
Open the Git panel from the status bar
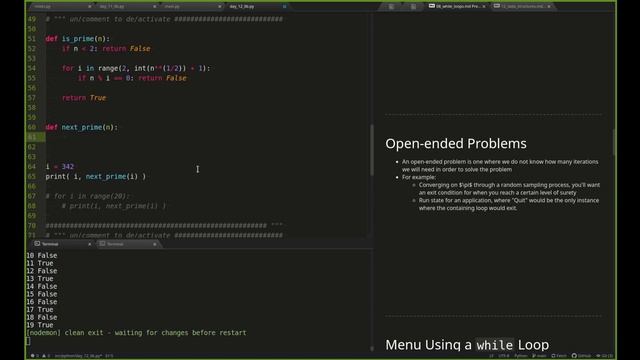point(604,356)
